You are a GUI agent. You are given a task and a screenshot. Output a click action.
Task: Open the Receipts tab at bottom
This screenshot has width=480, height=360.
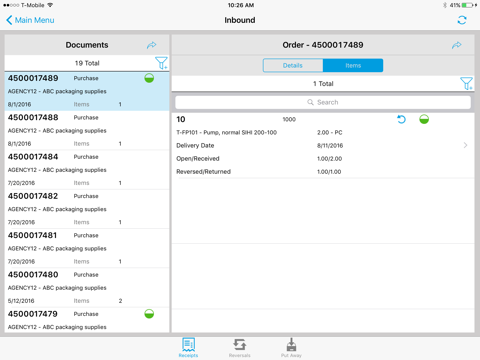pyautogui.click(x=188, y=347)
